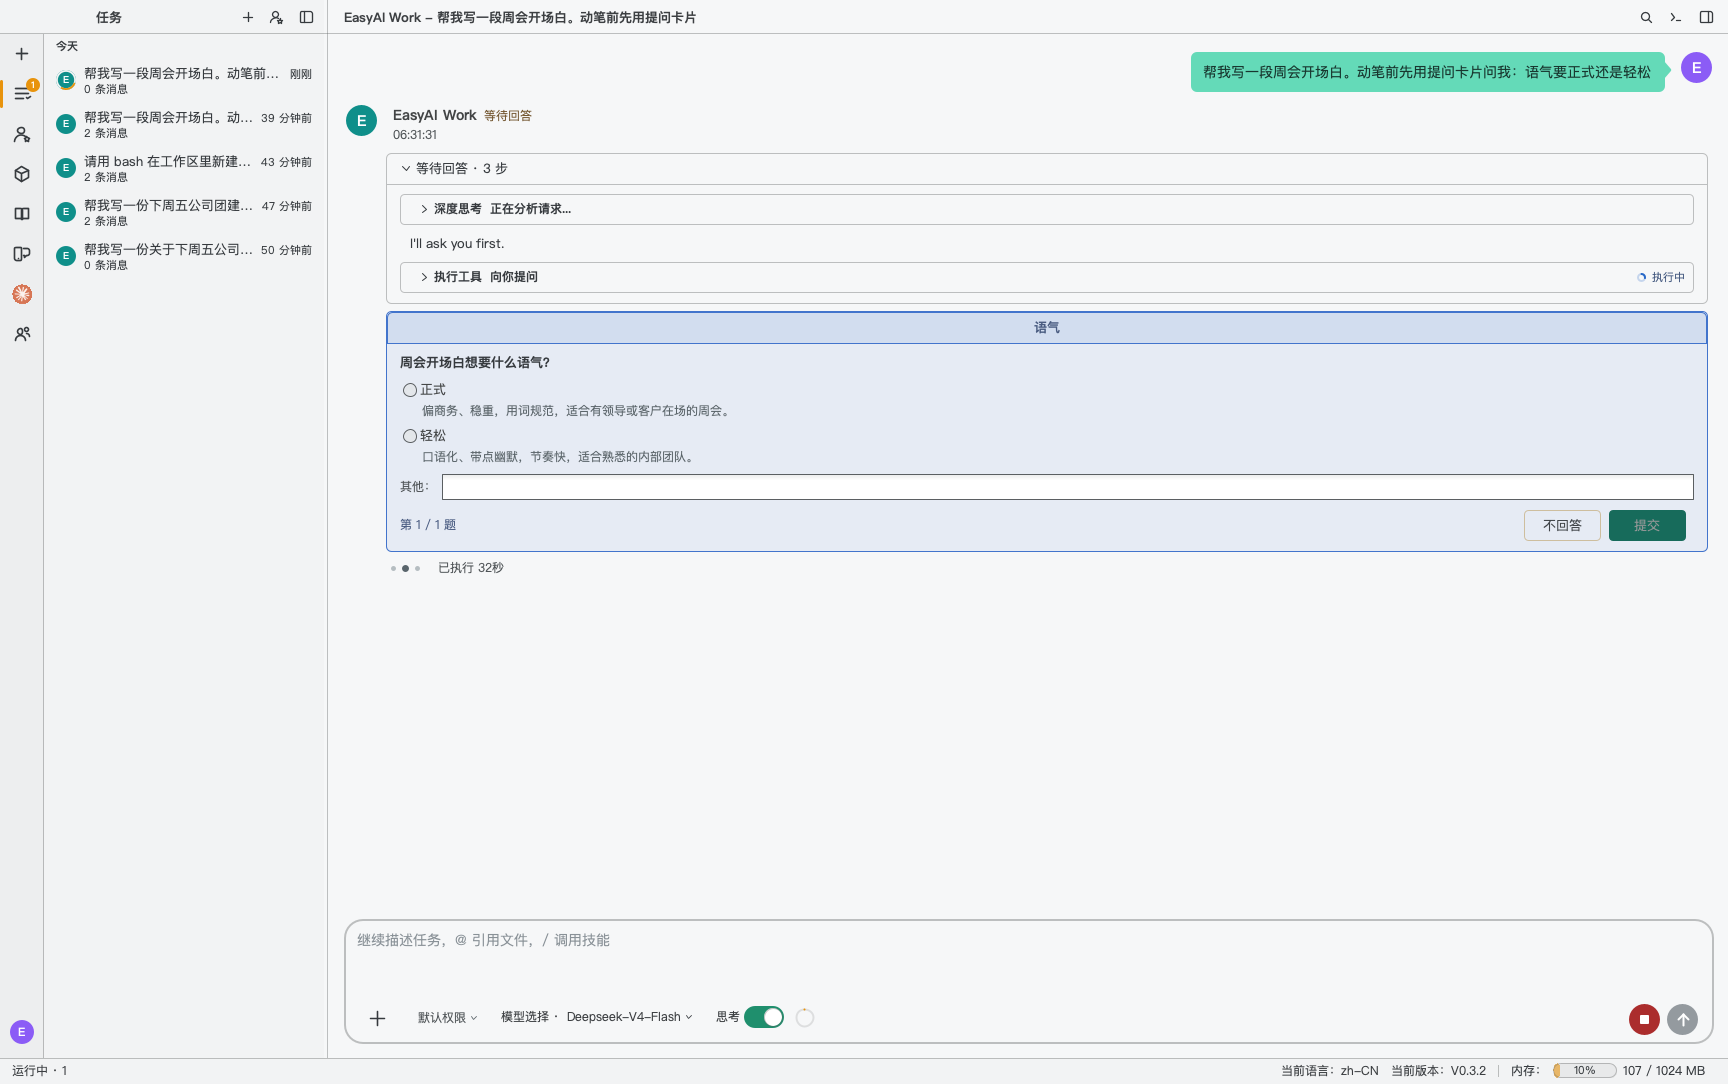Open the cube icon in left rail
The height and width of the screenshot is (1084, 1728).
click(x=21, y=174)
